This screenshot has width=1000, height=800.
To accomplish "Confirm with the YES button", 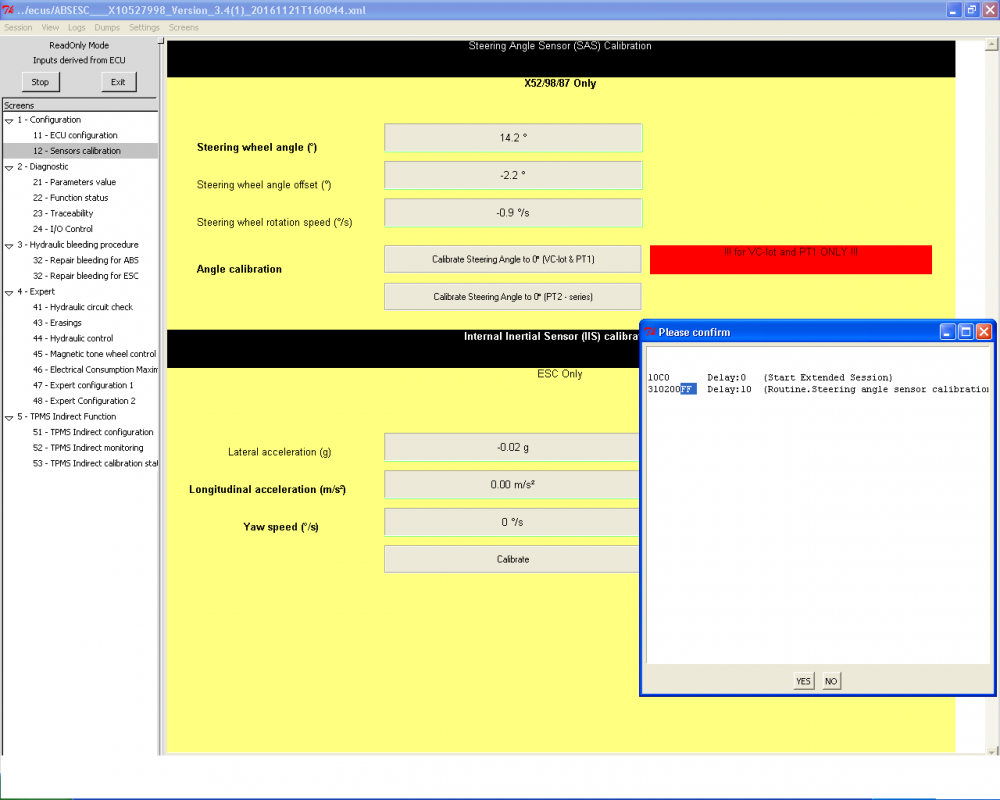I will point(804,681).
